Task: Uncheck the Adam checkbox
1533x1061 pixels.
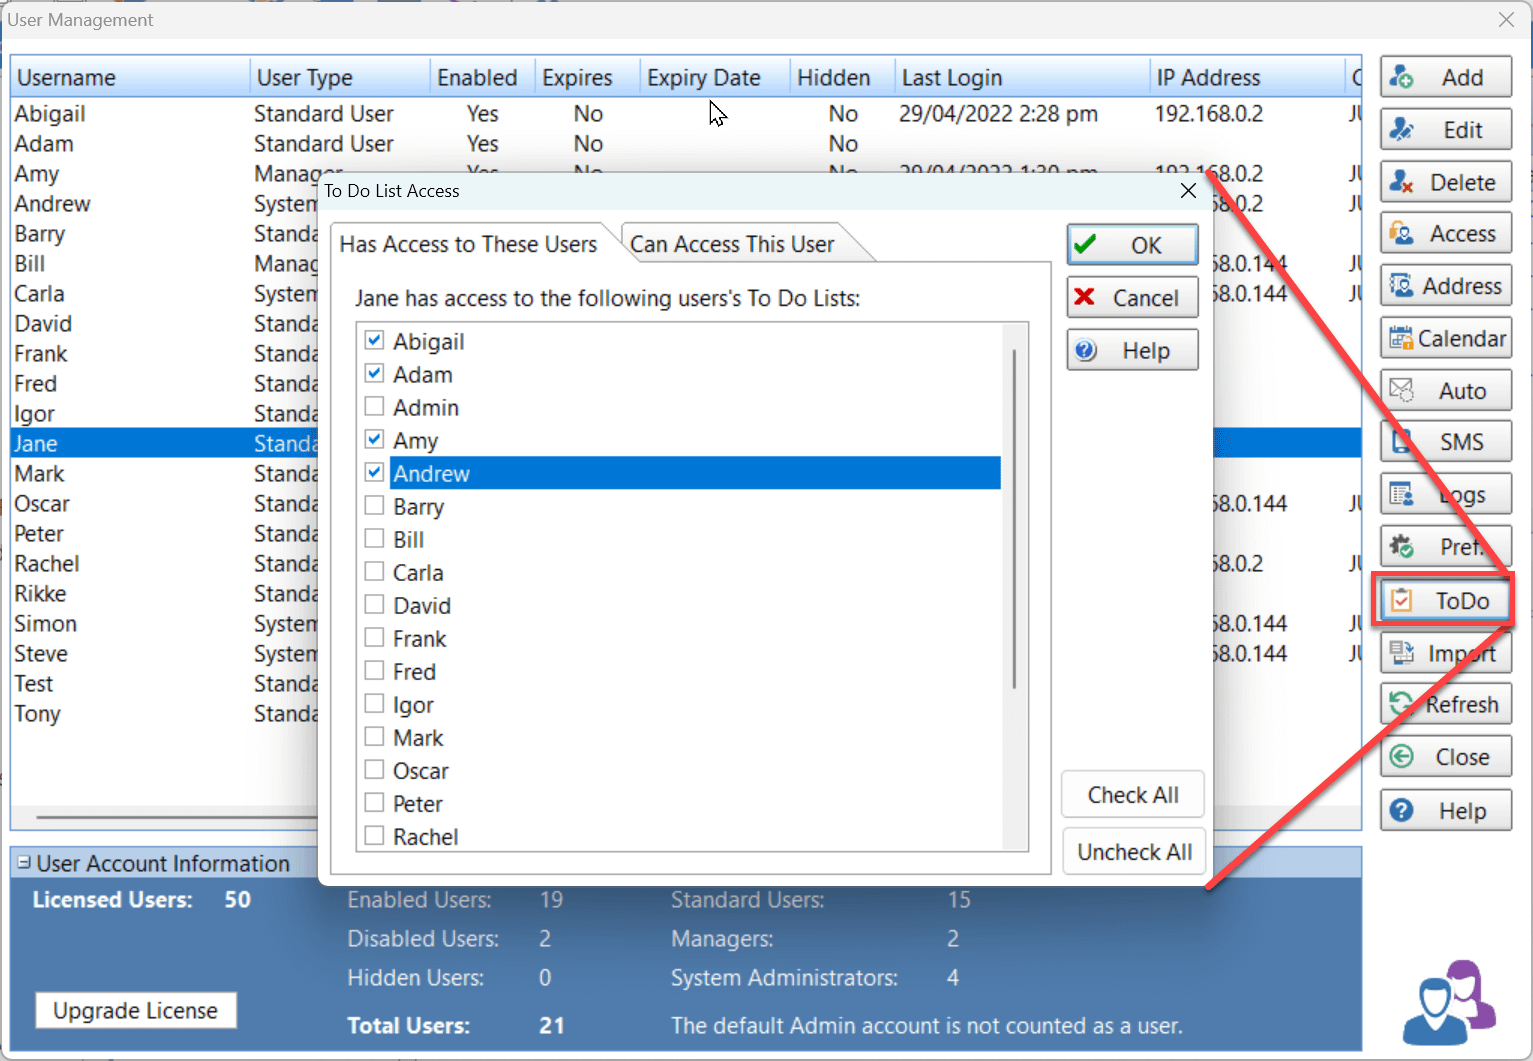Action: (374, 373)
